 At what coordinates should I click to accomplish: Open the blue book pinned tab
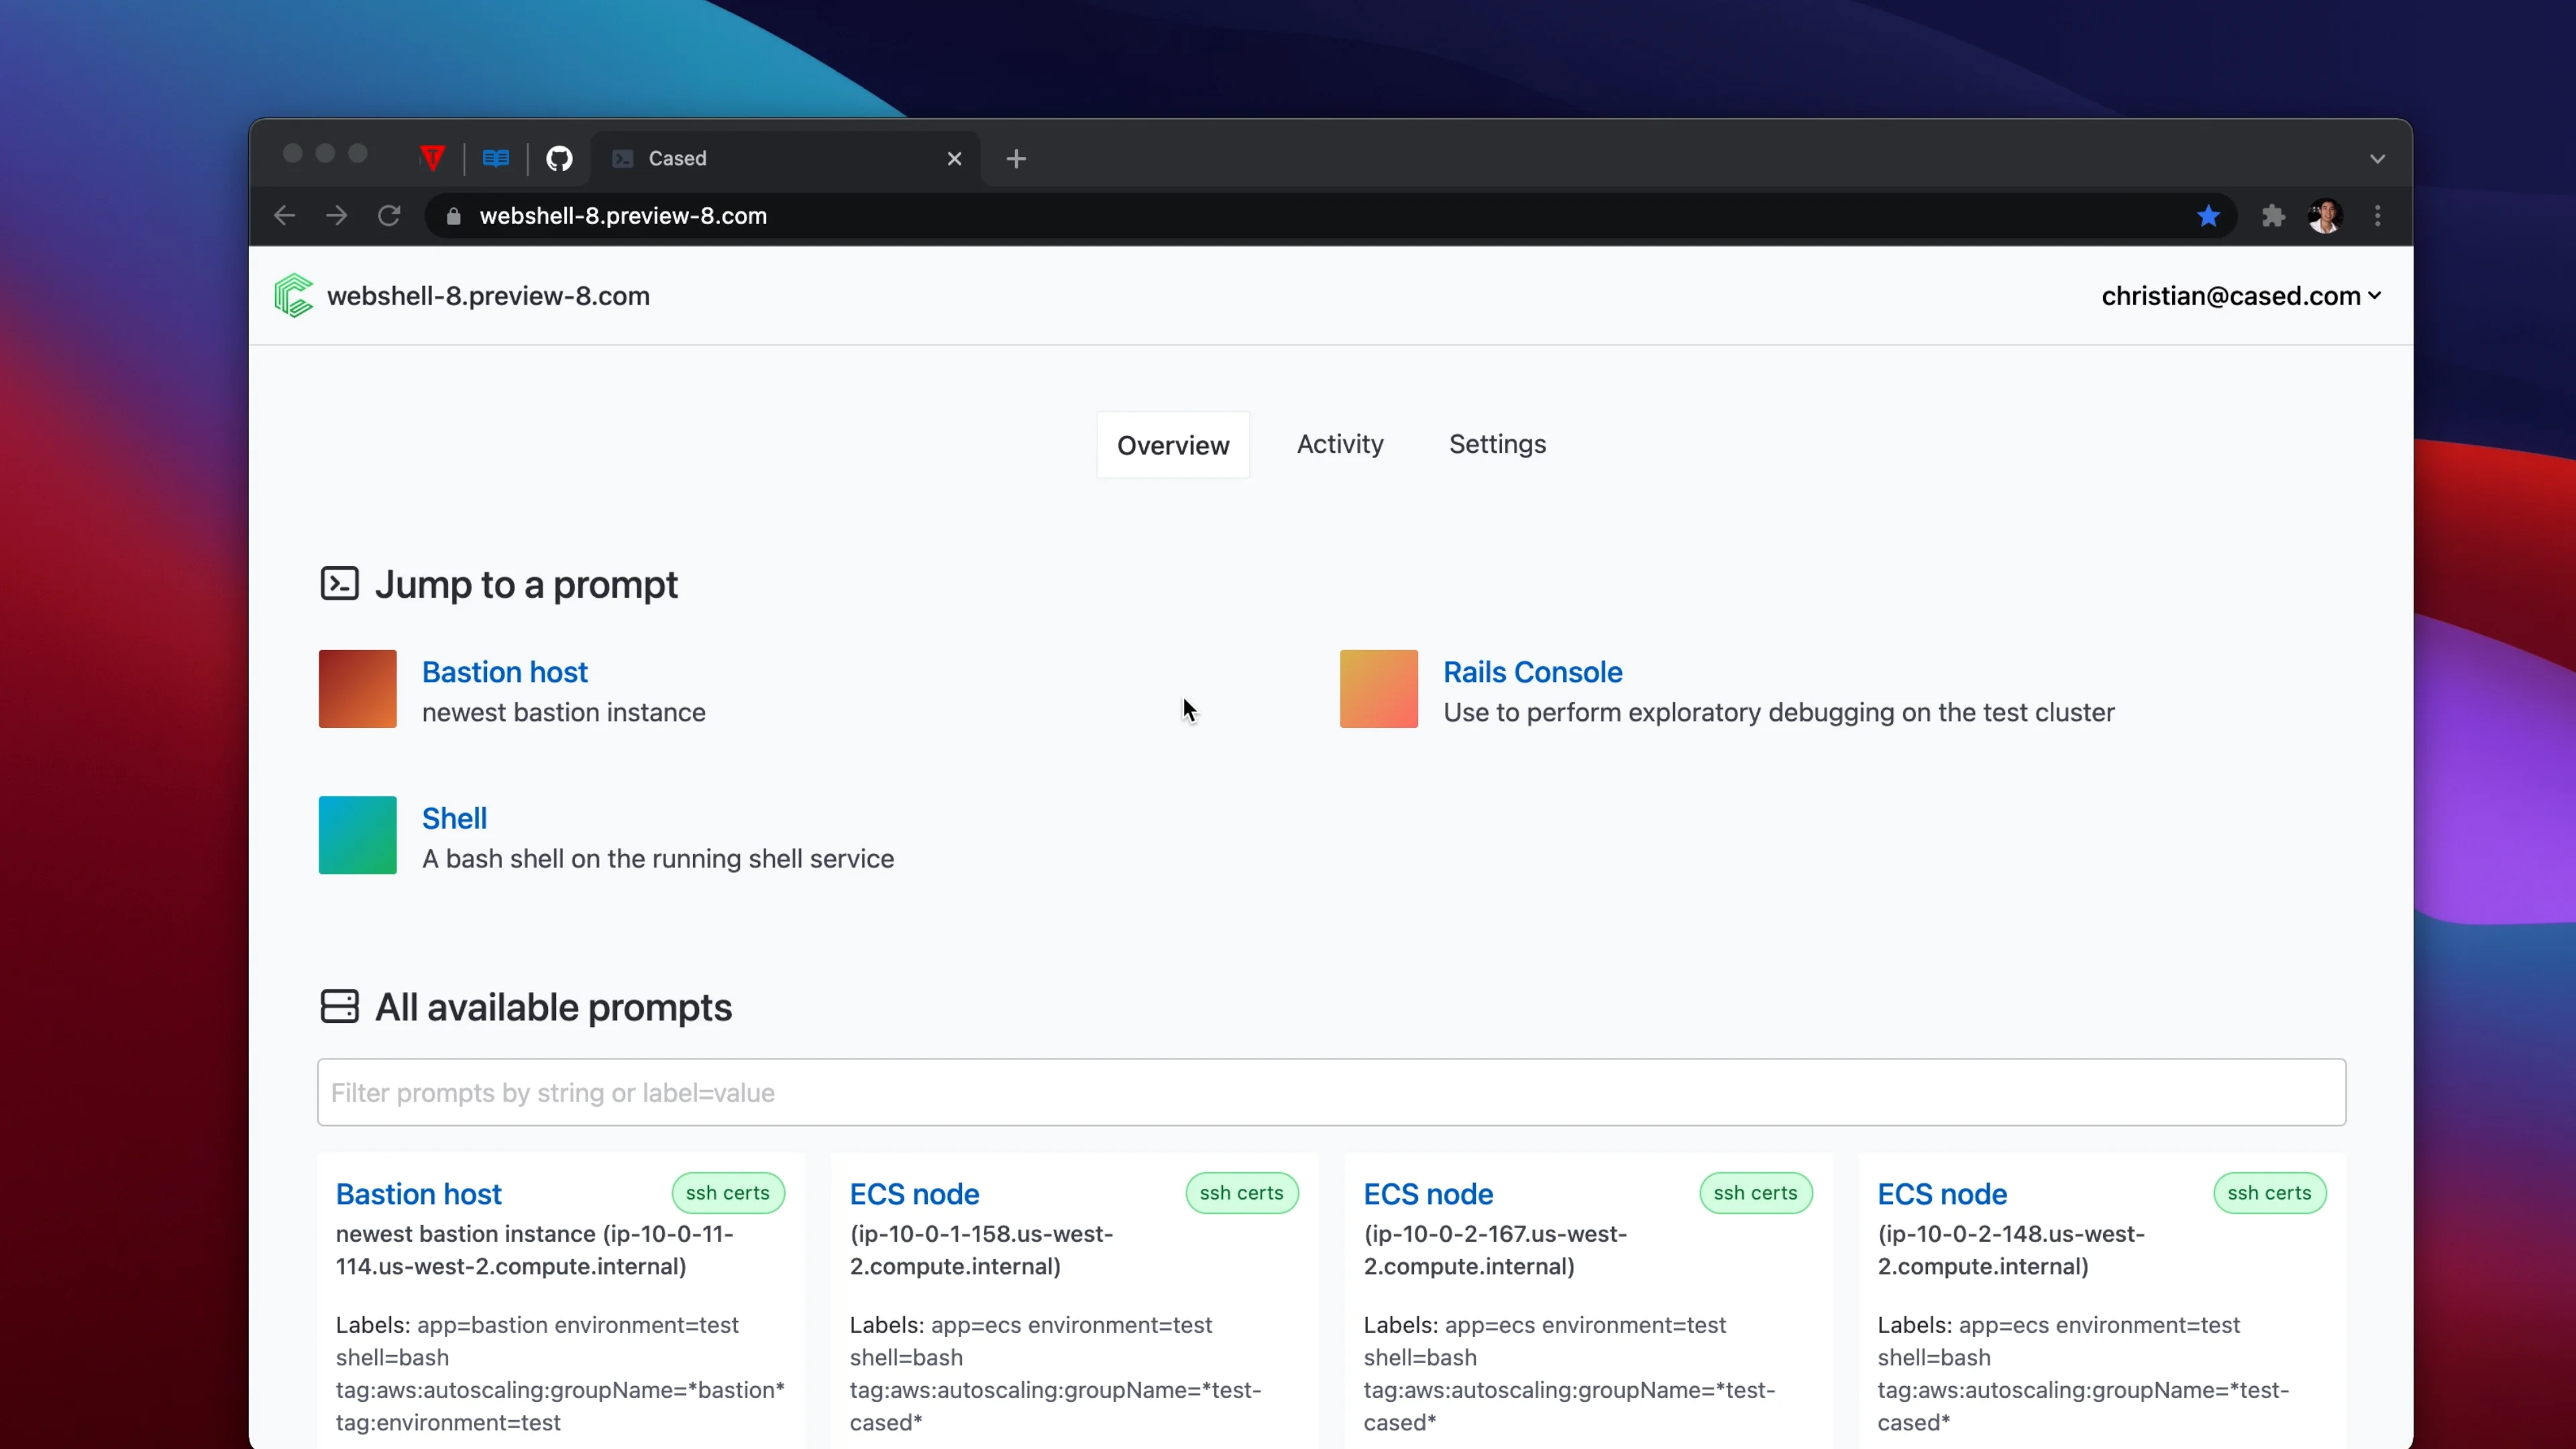pyautogui.click(x=496, y=158)
